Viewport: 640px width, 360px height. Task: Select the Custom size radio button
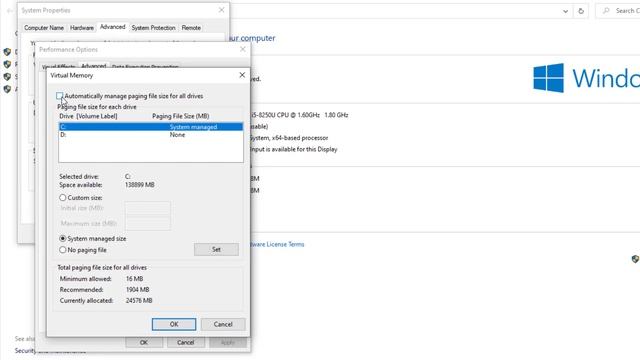pyautogui.click(x=62, y=198)
